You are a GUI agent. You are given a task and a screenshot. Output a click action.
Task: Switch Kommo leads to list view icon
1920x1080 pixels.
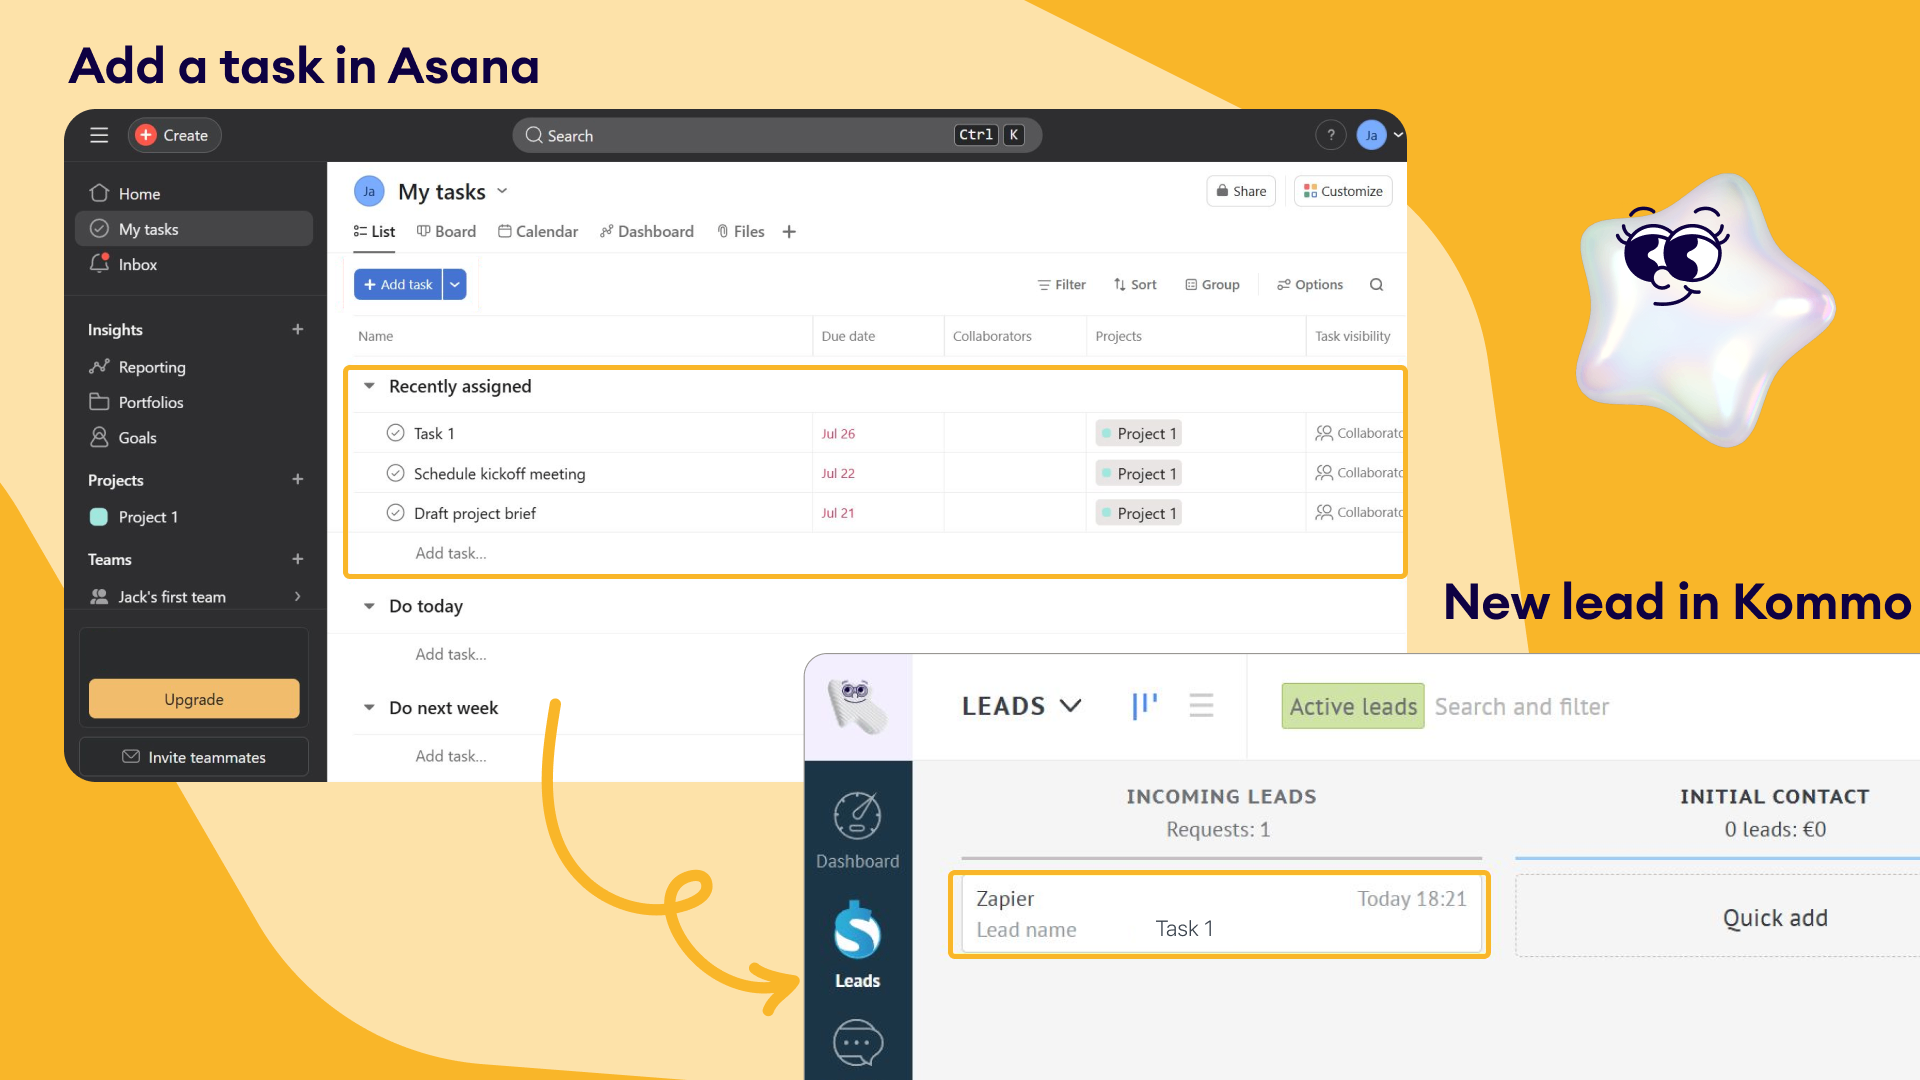click(1201, 706)
